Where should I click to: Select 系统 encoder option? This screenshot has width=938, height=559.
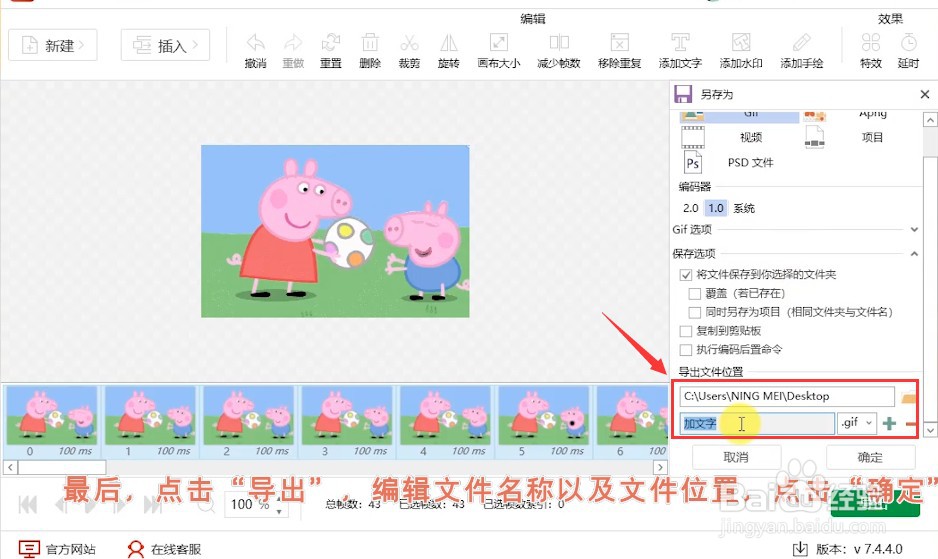point(744,208)
